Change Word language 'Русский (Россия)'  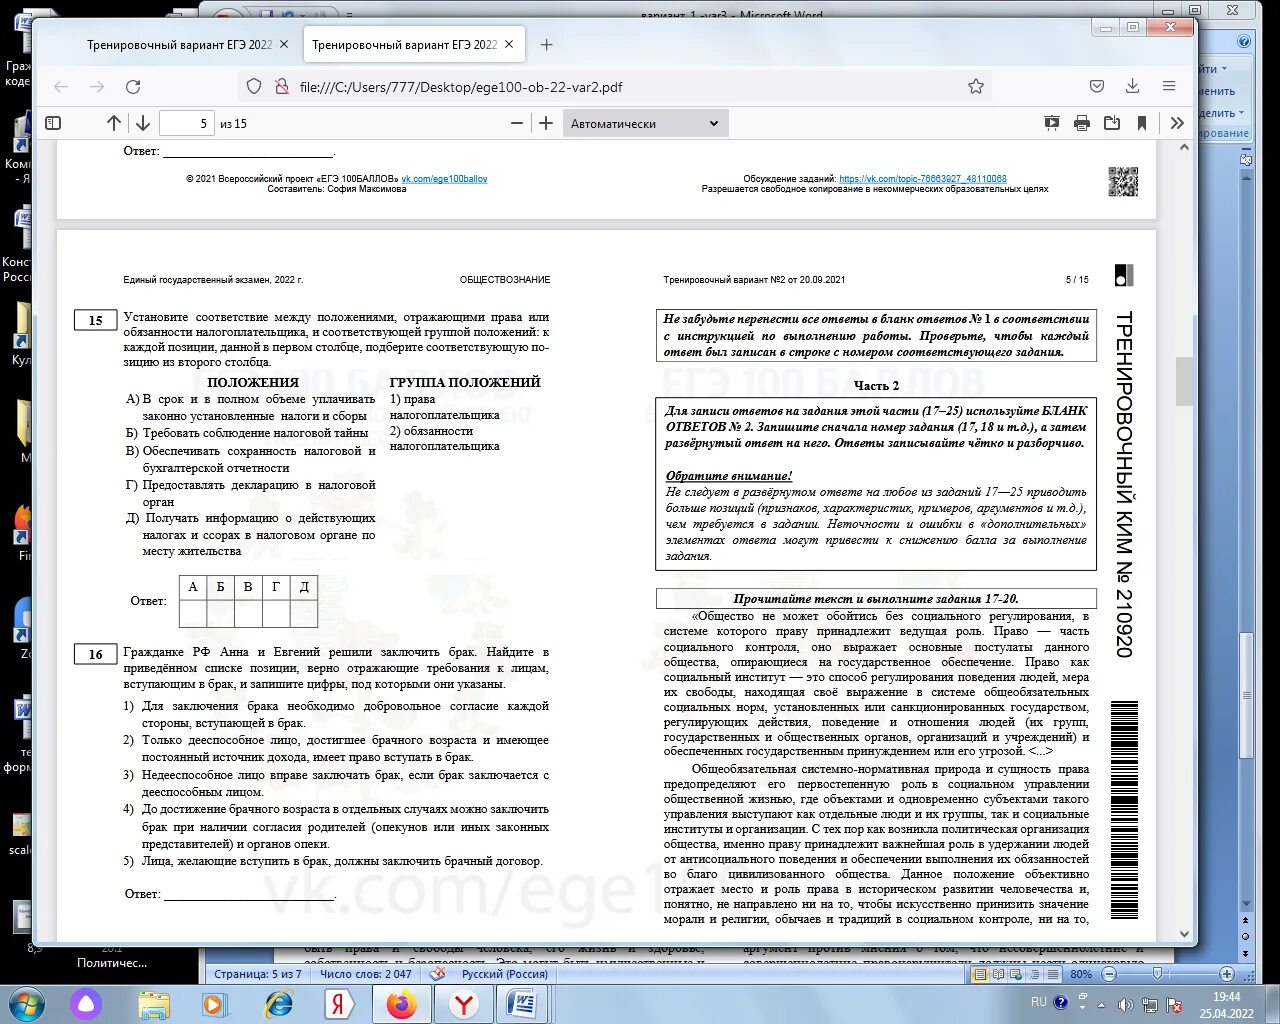click(505, 974)
